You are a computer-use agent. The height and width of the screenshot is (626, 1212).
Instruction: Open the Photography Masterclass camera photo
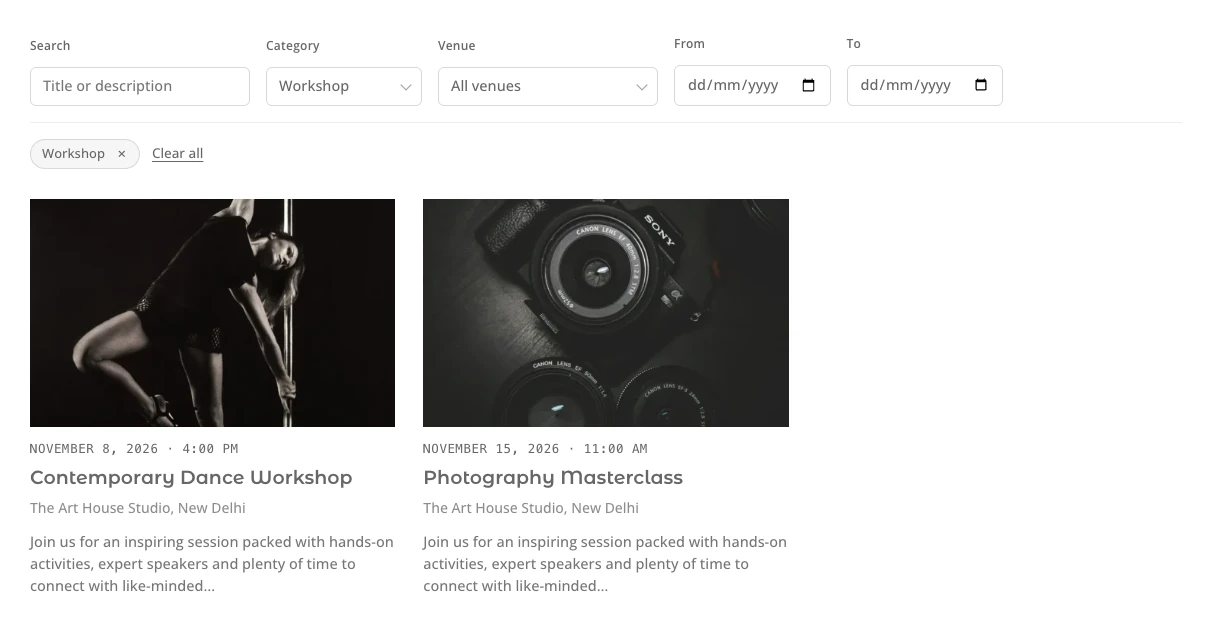tap(606, 313)
